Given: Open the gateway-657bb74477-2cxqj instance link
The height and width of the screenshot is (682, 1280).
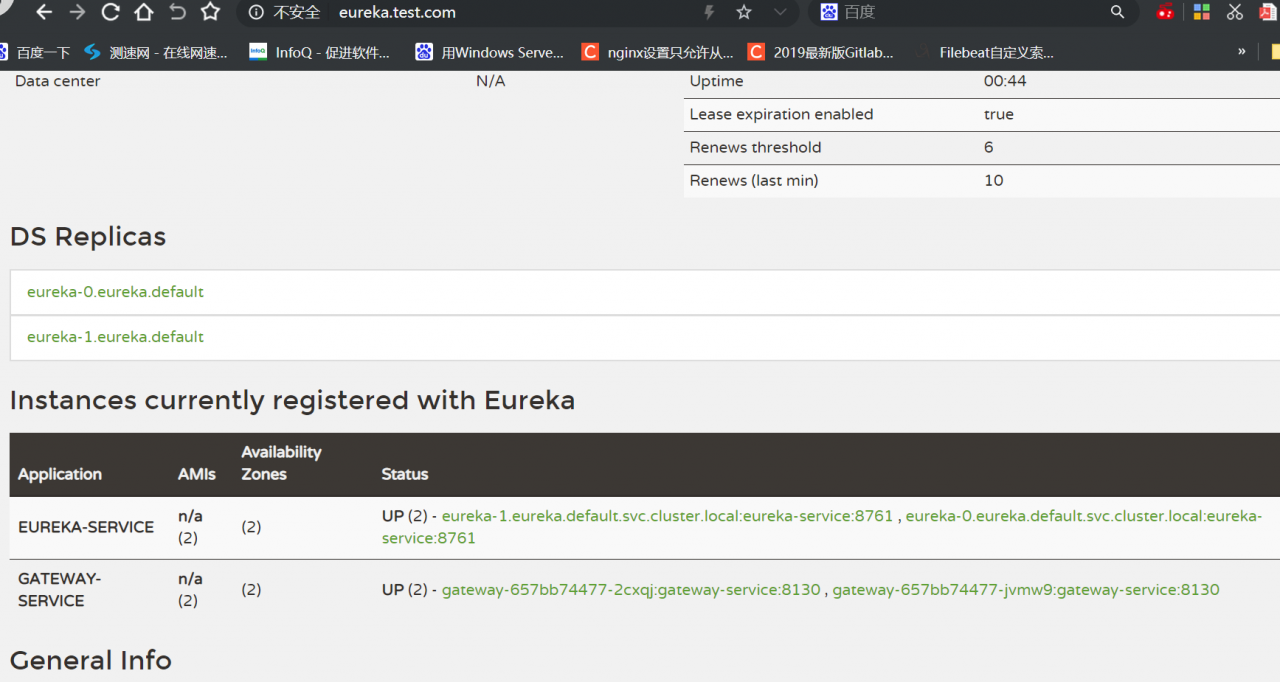Looking at the screenshot, I should (631, 590).
